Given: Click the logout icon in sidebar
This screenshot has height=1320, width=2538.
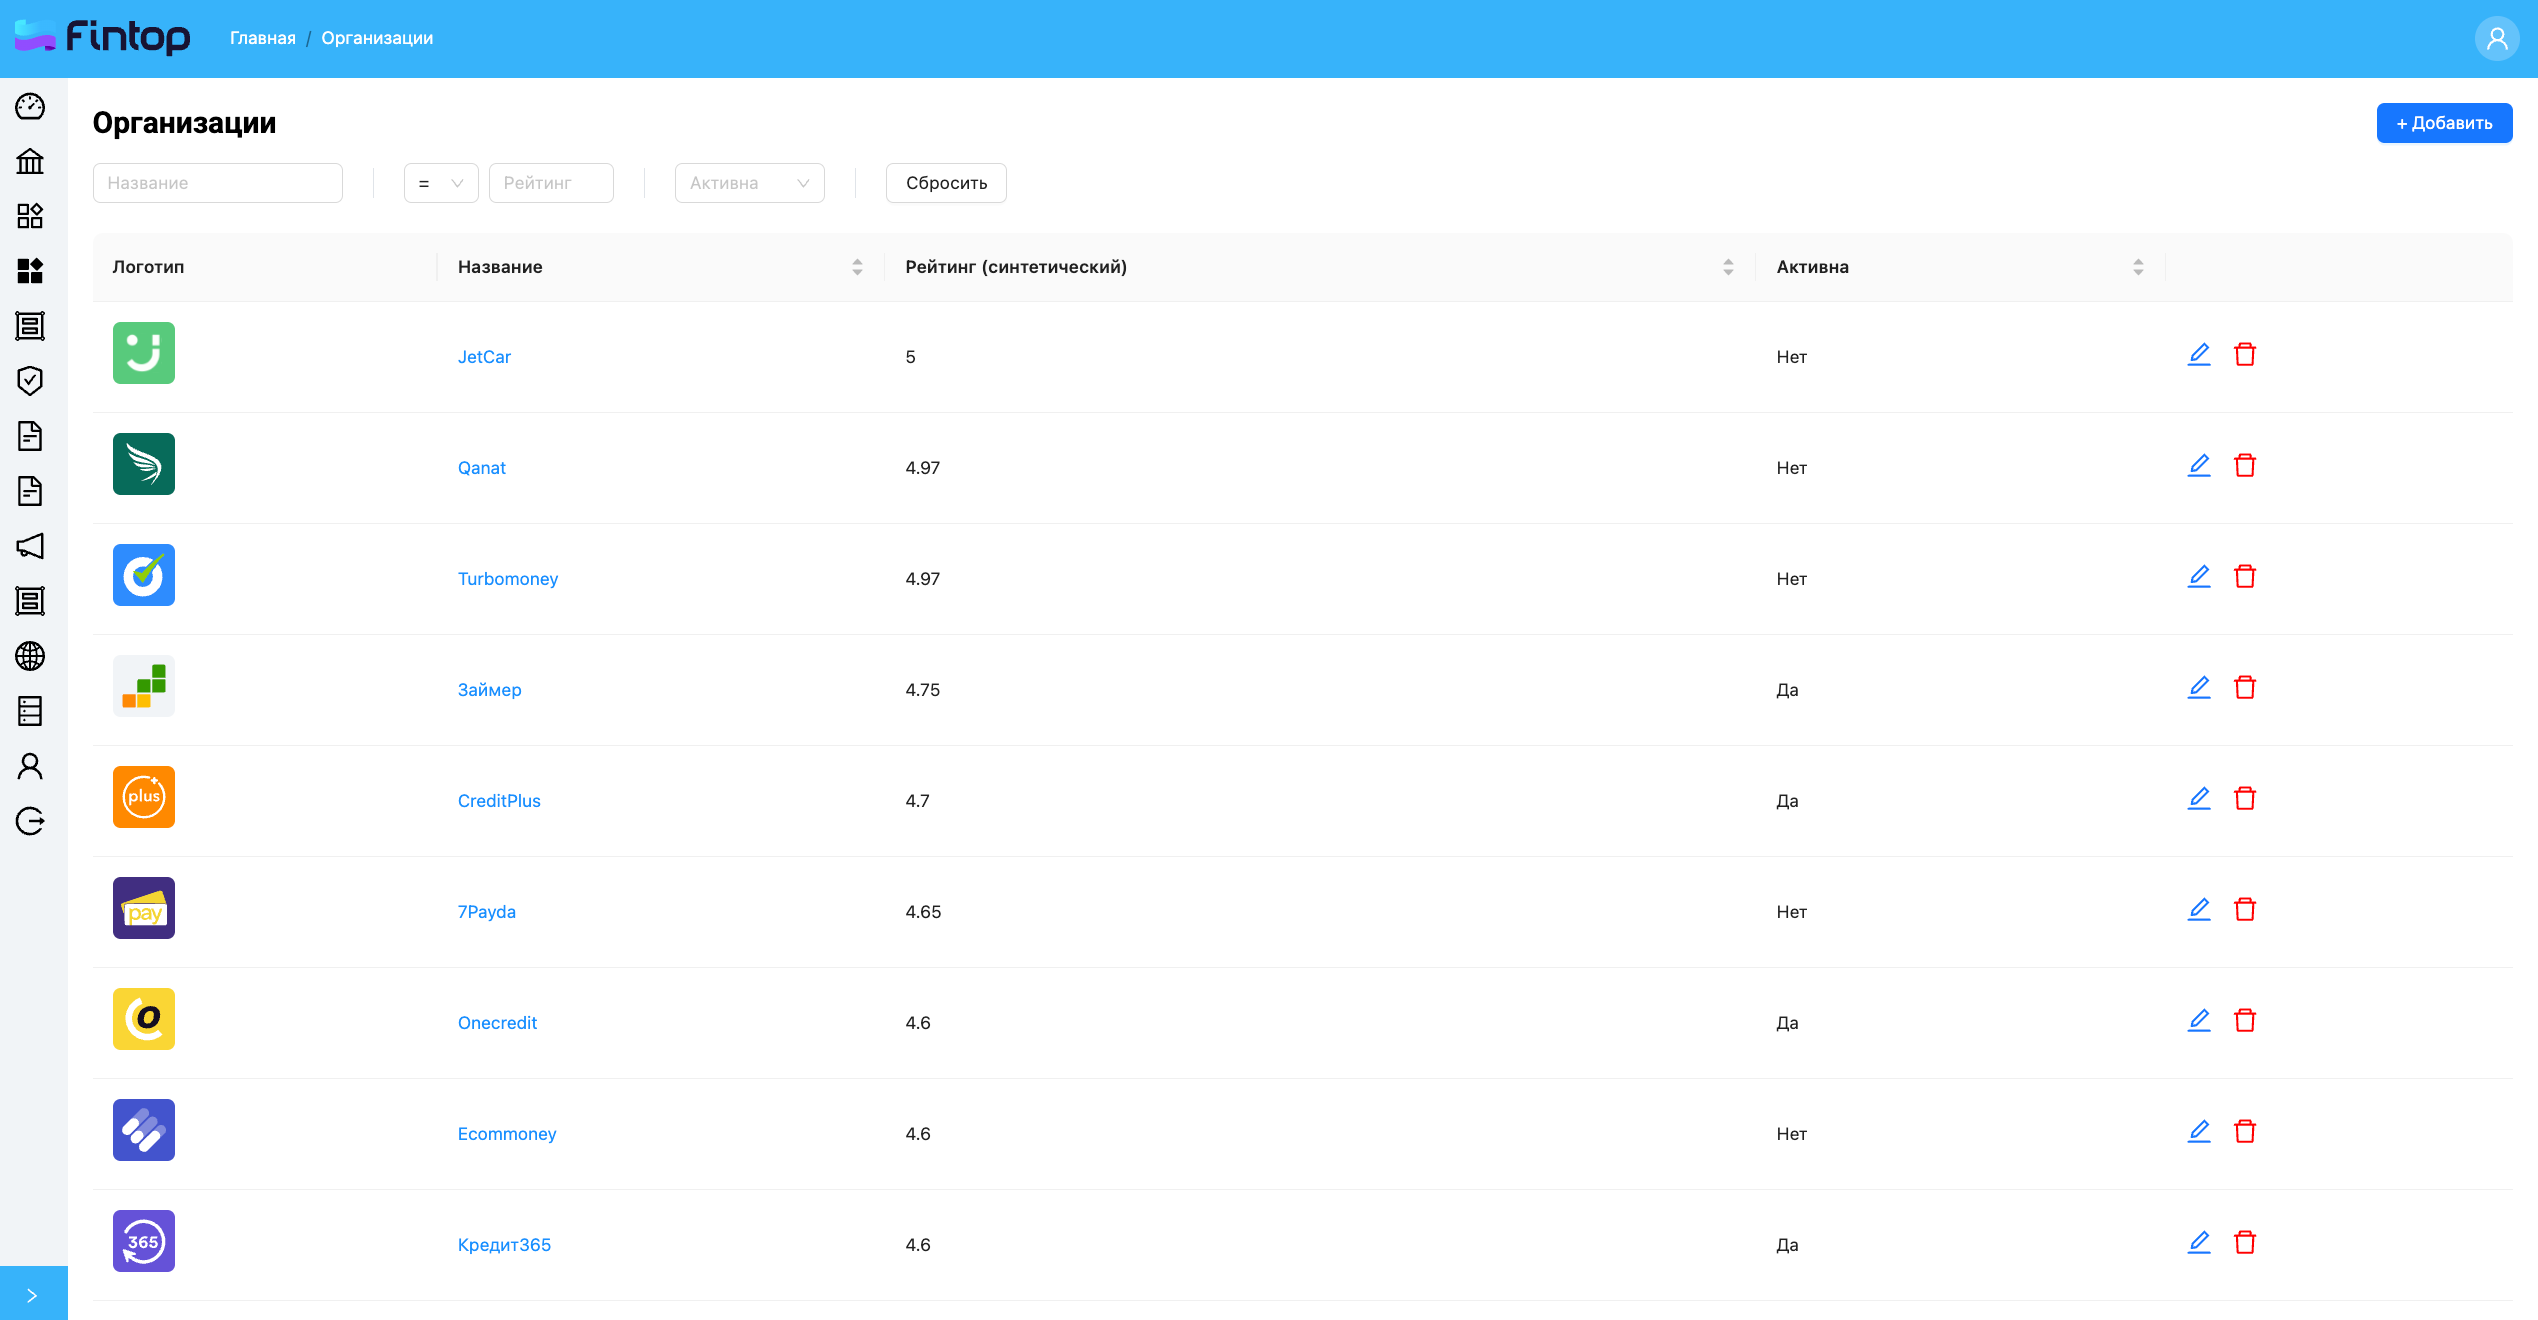Looking at the screenshot, I should [x=30, y=821].
